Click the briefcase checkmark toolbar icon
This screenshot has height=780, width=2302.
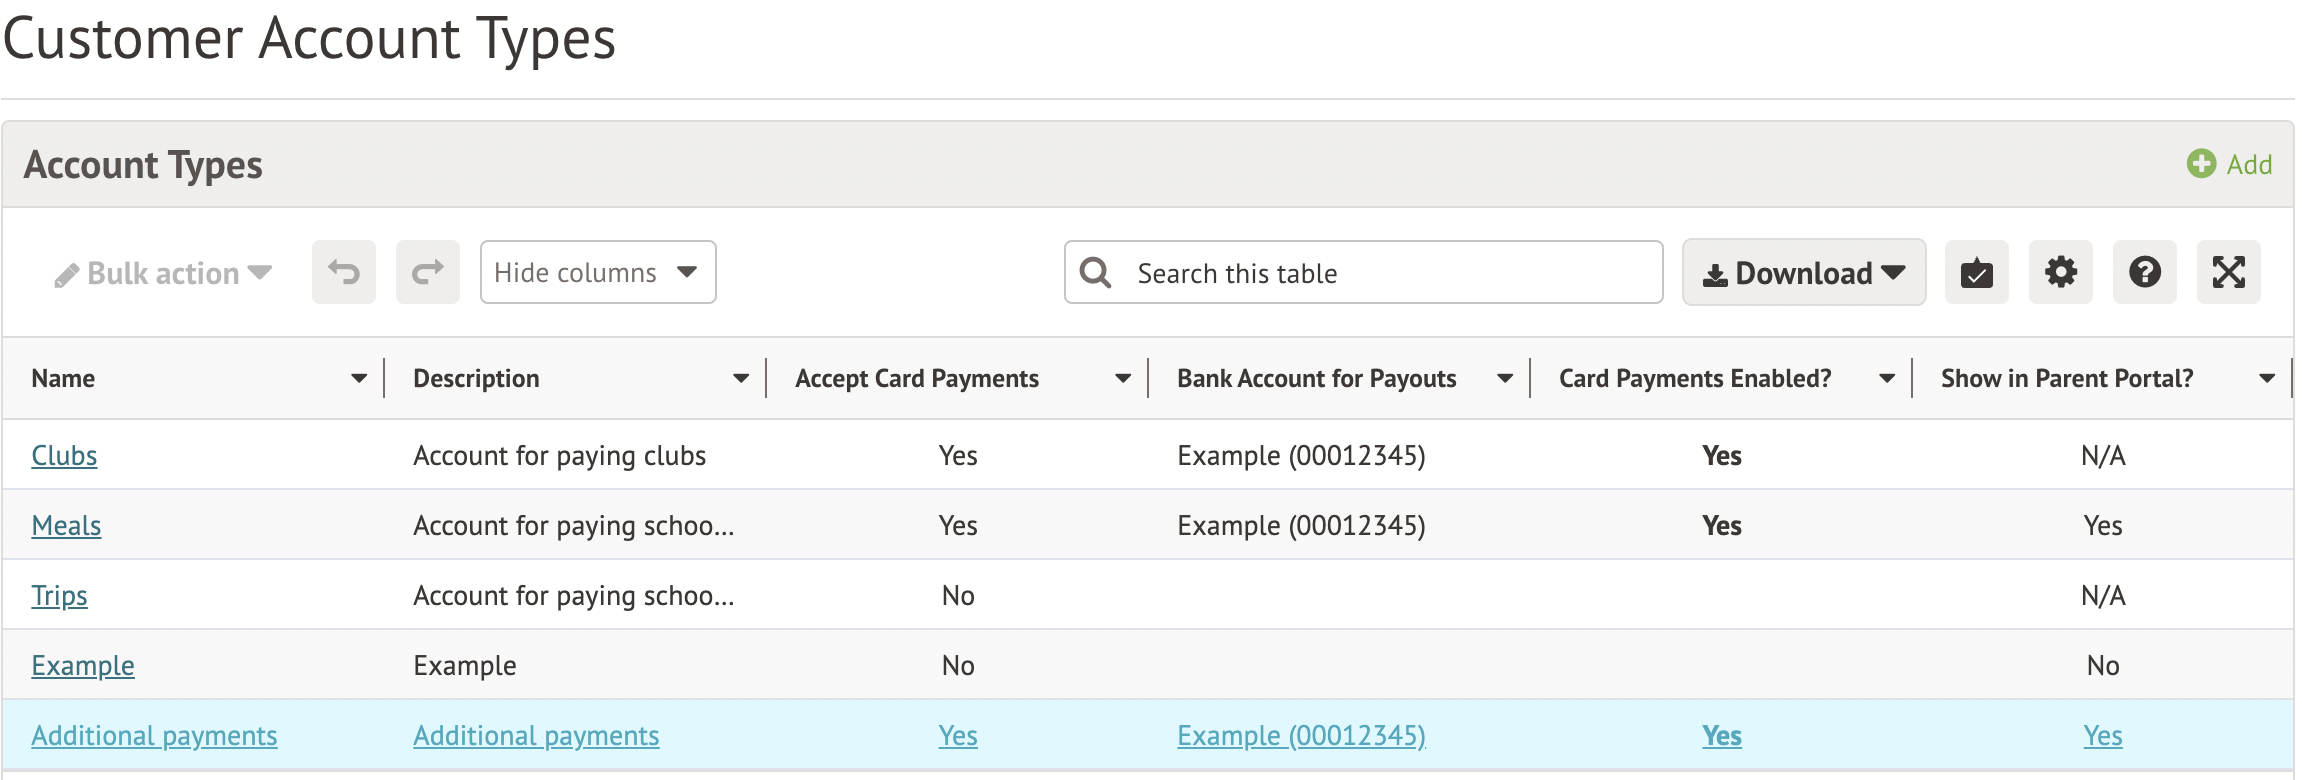1976,272
